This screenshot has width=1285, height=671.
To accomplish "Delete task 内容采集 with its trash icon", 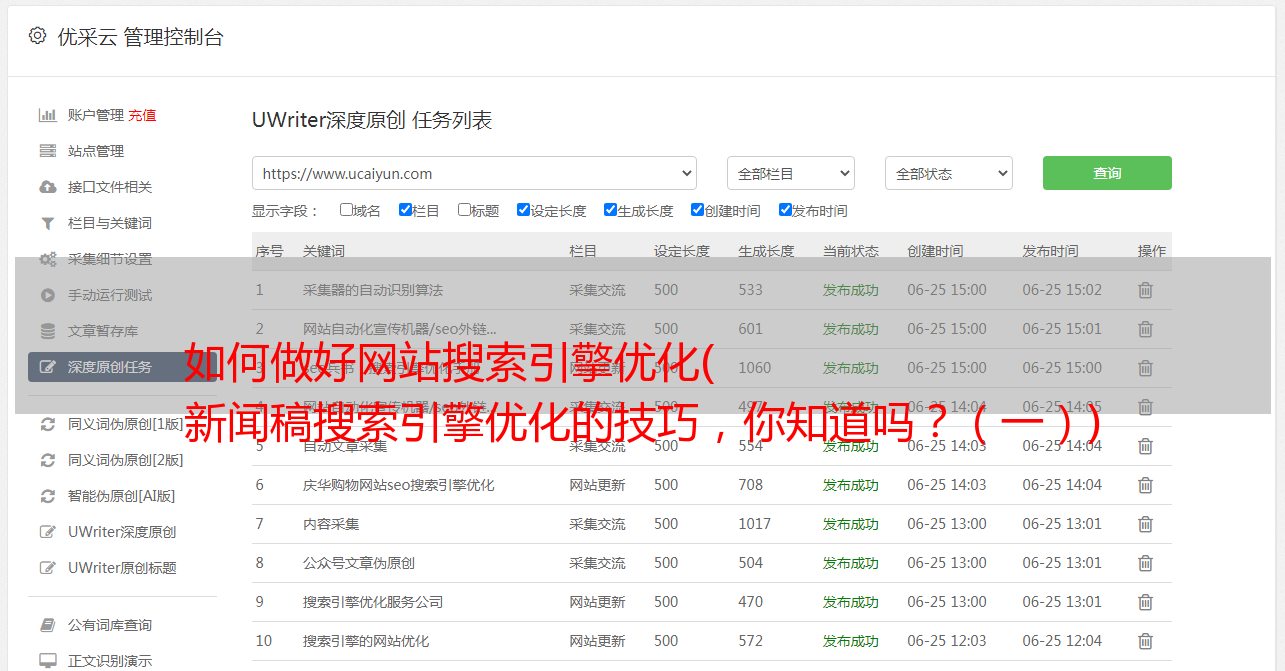I will pos(1145,524).
